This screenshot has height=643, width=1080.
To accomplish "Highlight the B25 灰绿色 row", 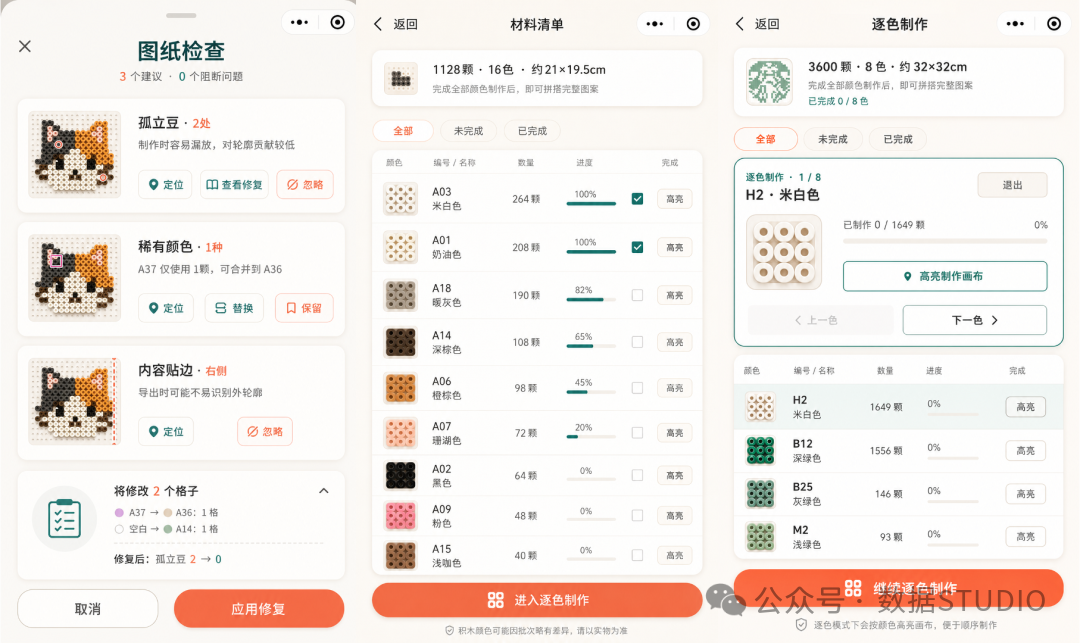I will coord(1026,494).
